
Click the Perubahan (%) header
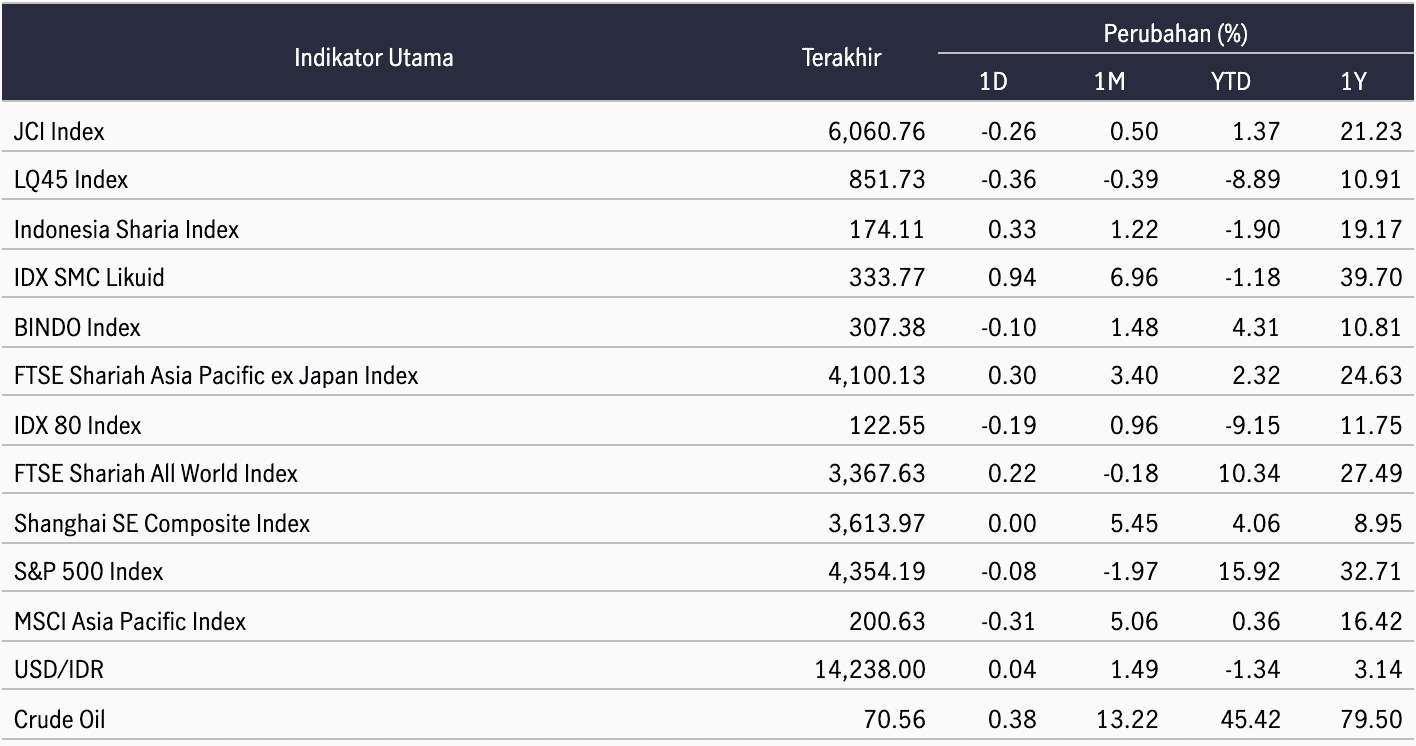tap(1175, 34)
